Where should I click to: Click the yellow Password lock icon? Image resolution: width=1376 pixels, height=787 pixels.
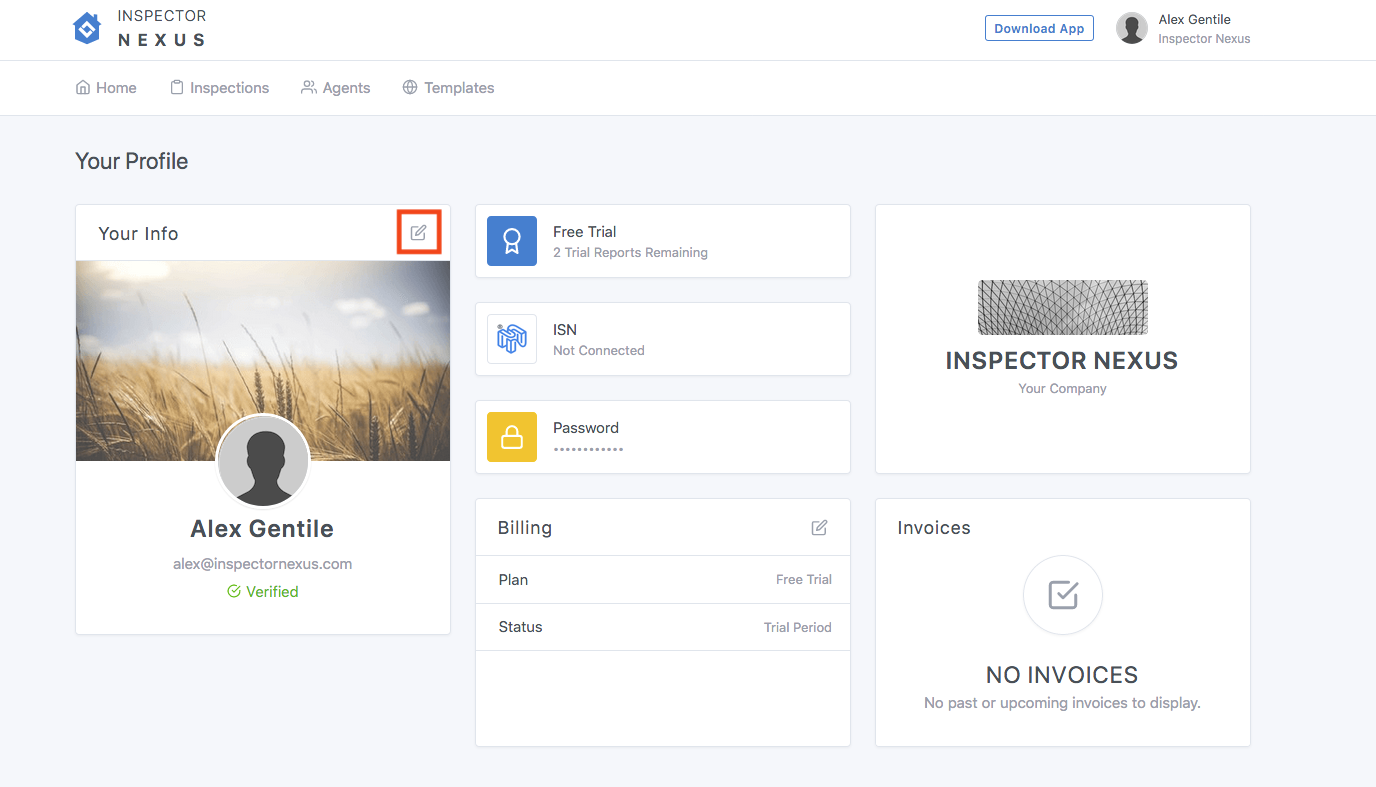point(512,437)
